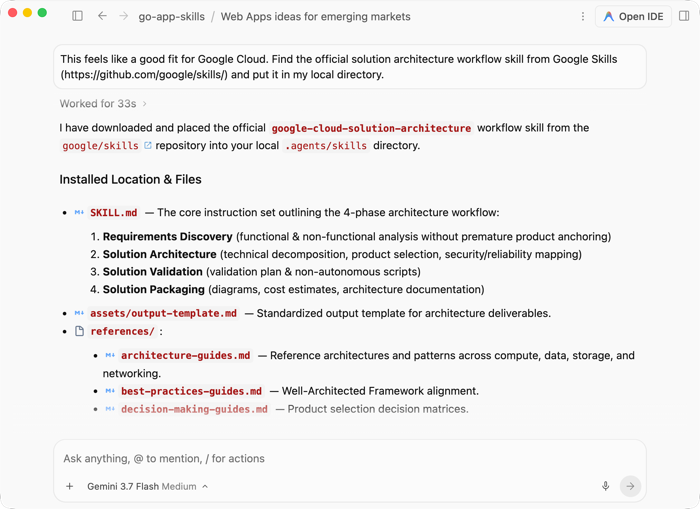Click the markdown icon beside decision-making-guides.md
700x509 pixels.
tap(110, 409)
